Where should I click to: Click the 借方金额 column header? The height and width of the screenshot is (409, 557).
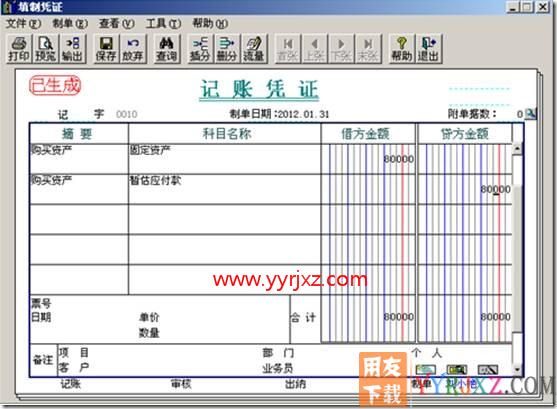[x=368, y=134]
